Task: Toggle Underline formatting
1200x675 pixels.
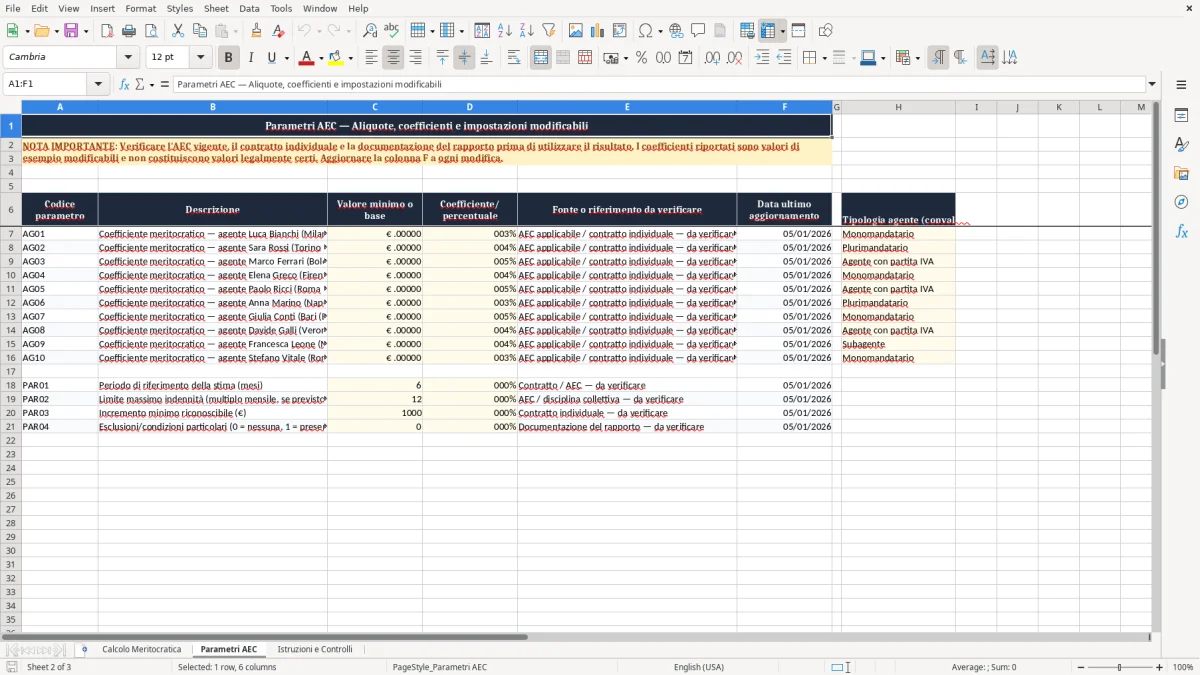Action: pos(271,58)
